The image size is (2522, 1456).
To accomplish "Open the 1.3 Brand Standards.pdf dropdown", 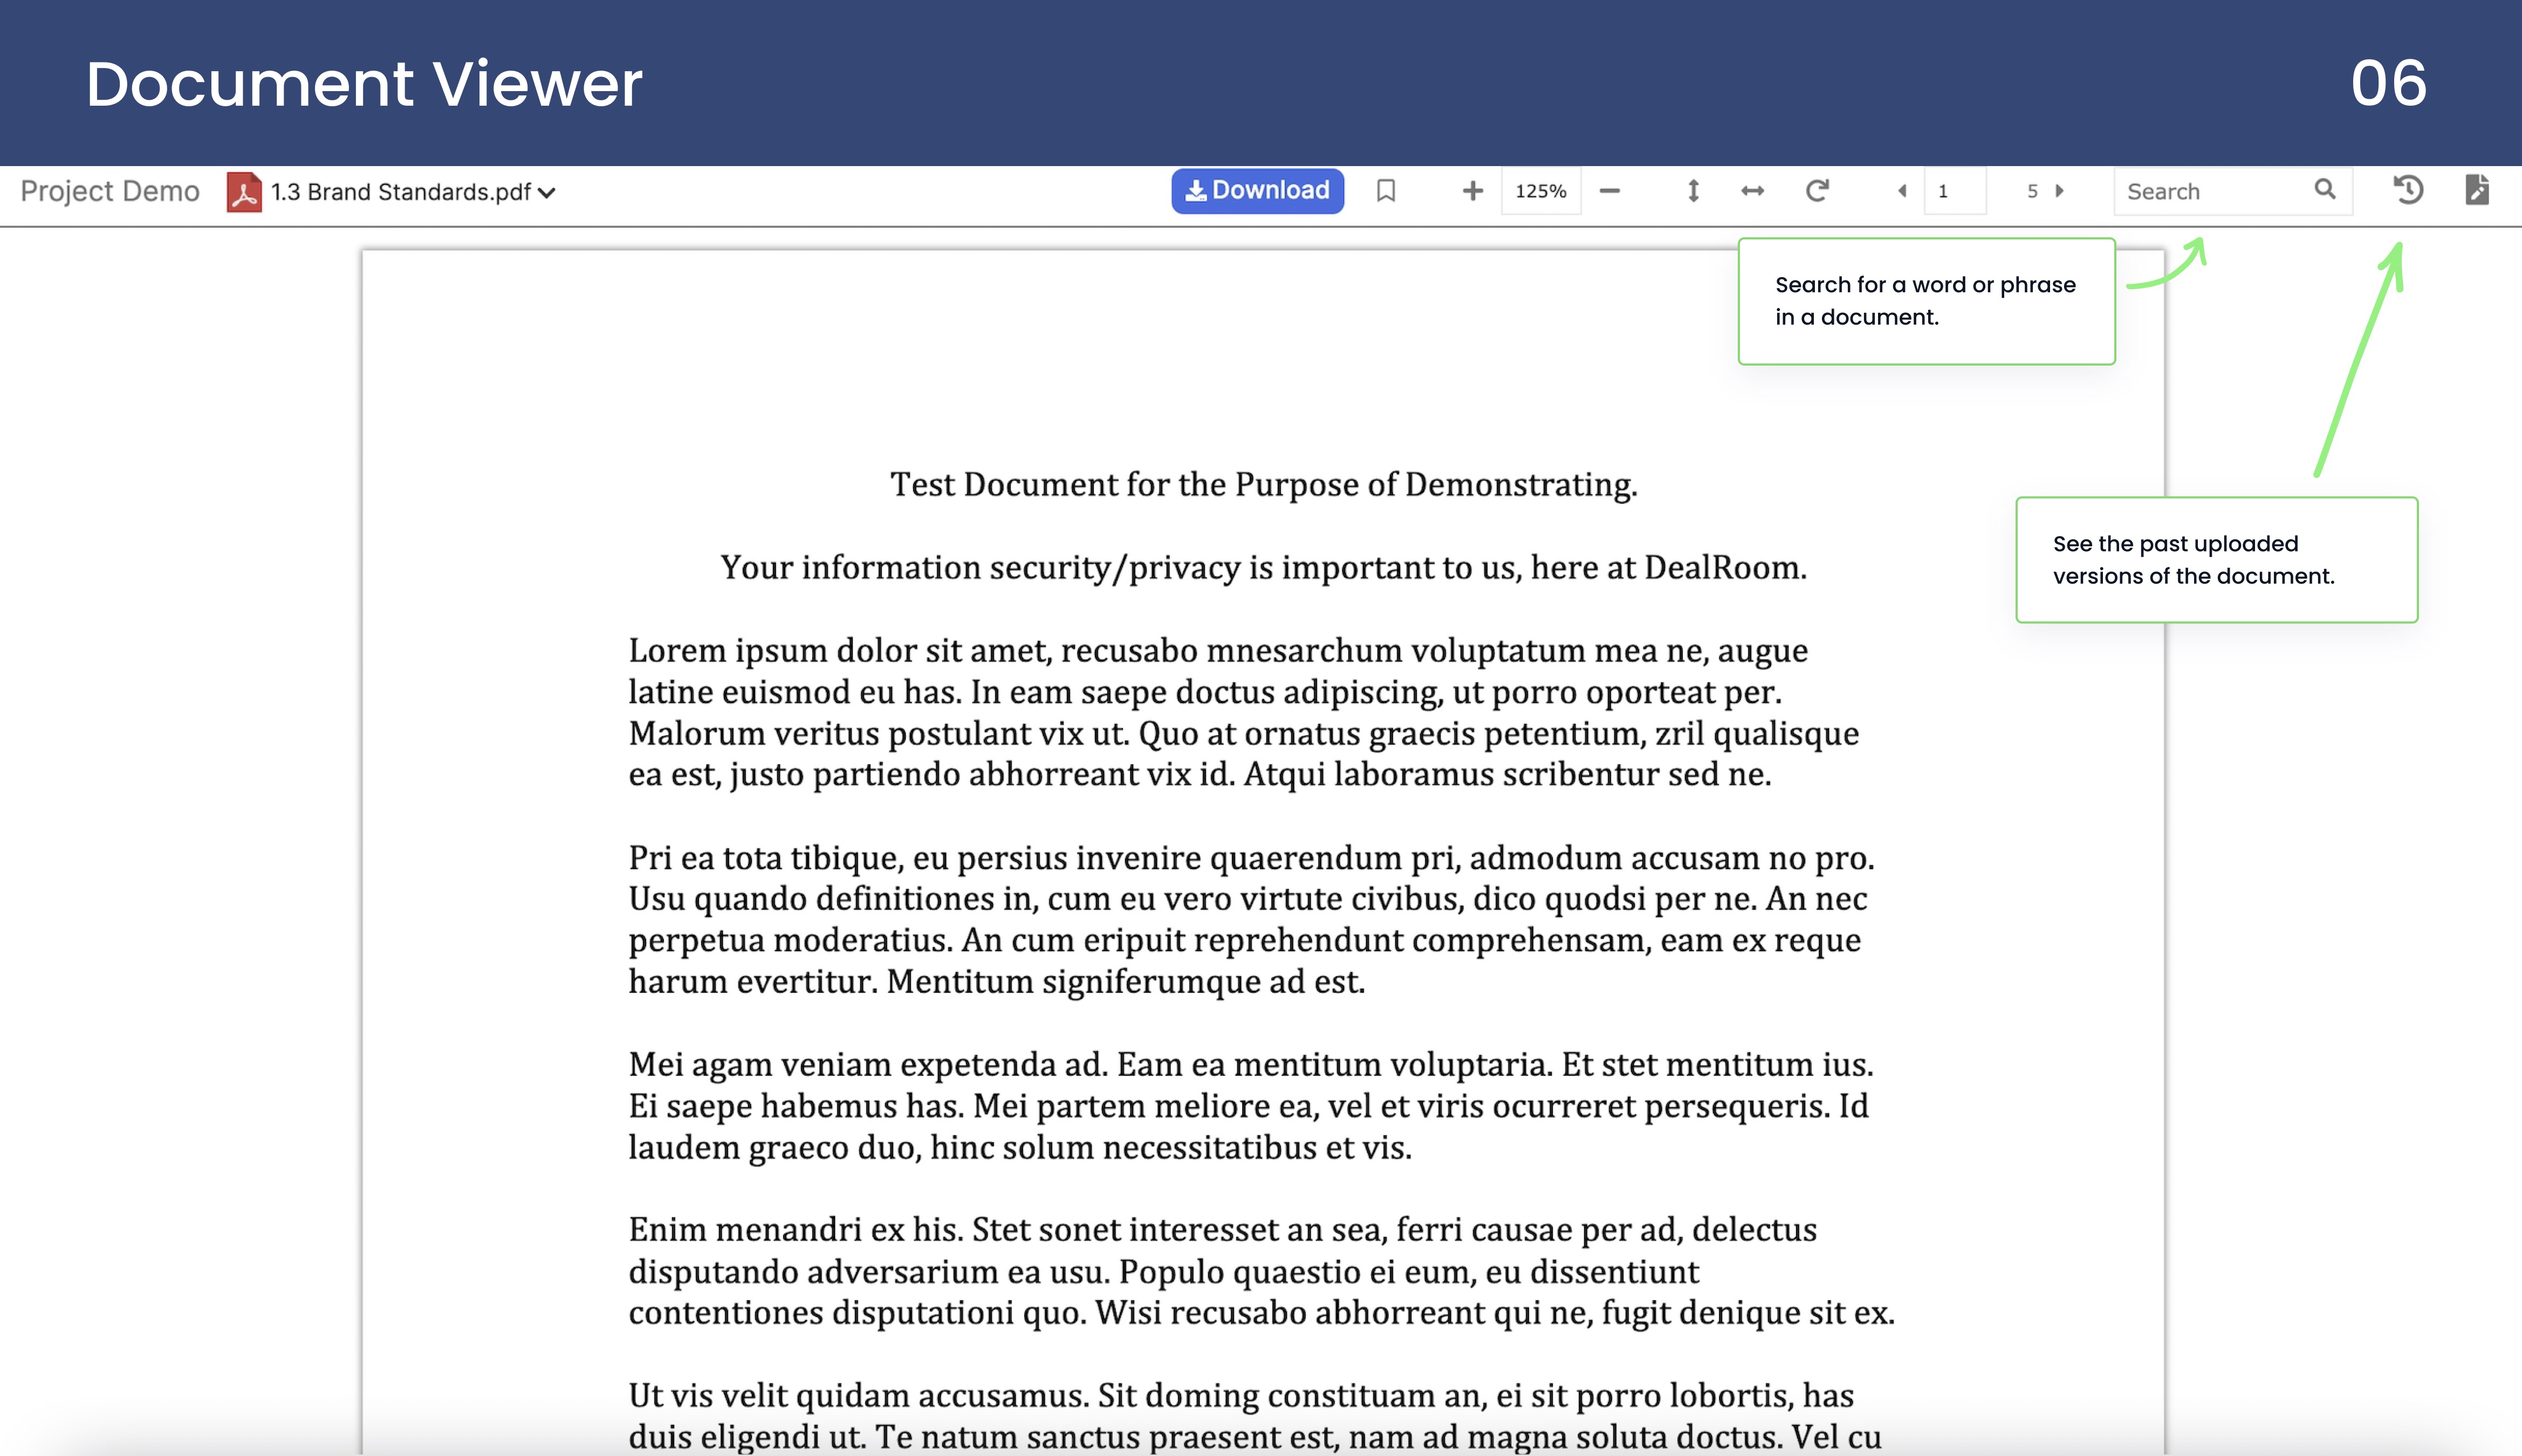I will (x=412, y=191).
